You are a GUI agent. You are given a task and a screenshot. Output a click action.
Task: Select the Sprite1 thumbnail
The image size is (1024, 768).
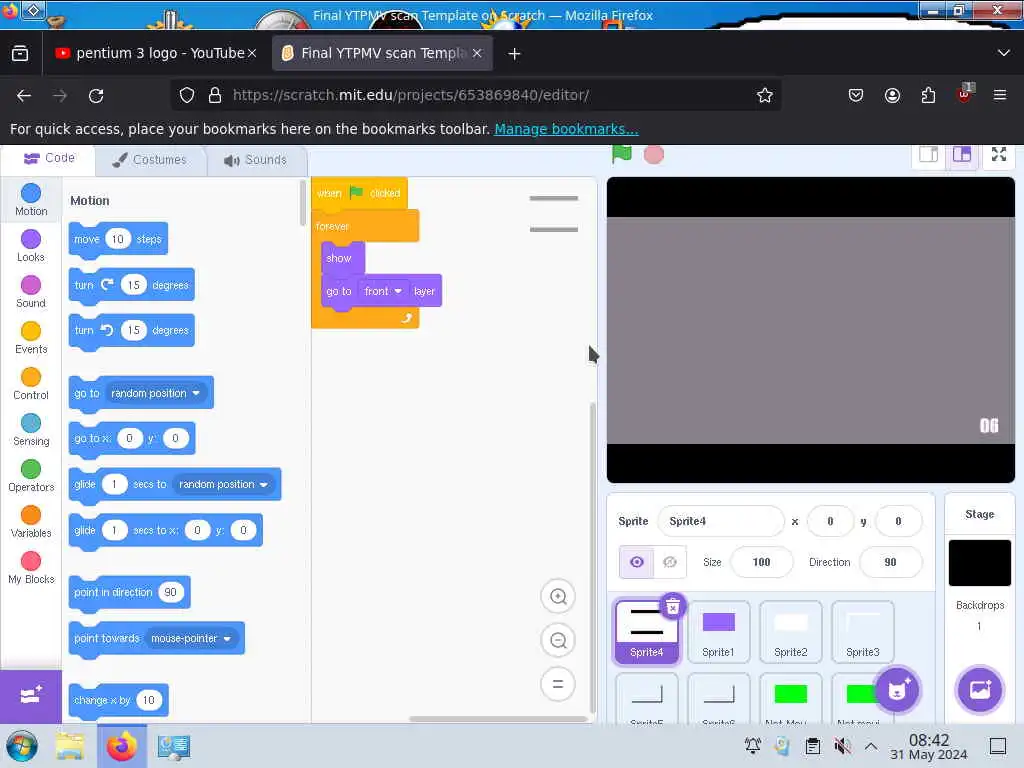(x=718, y=632)
